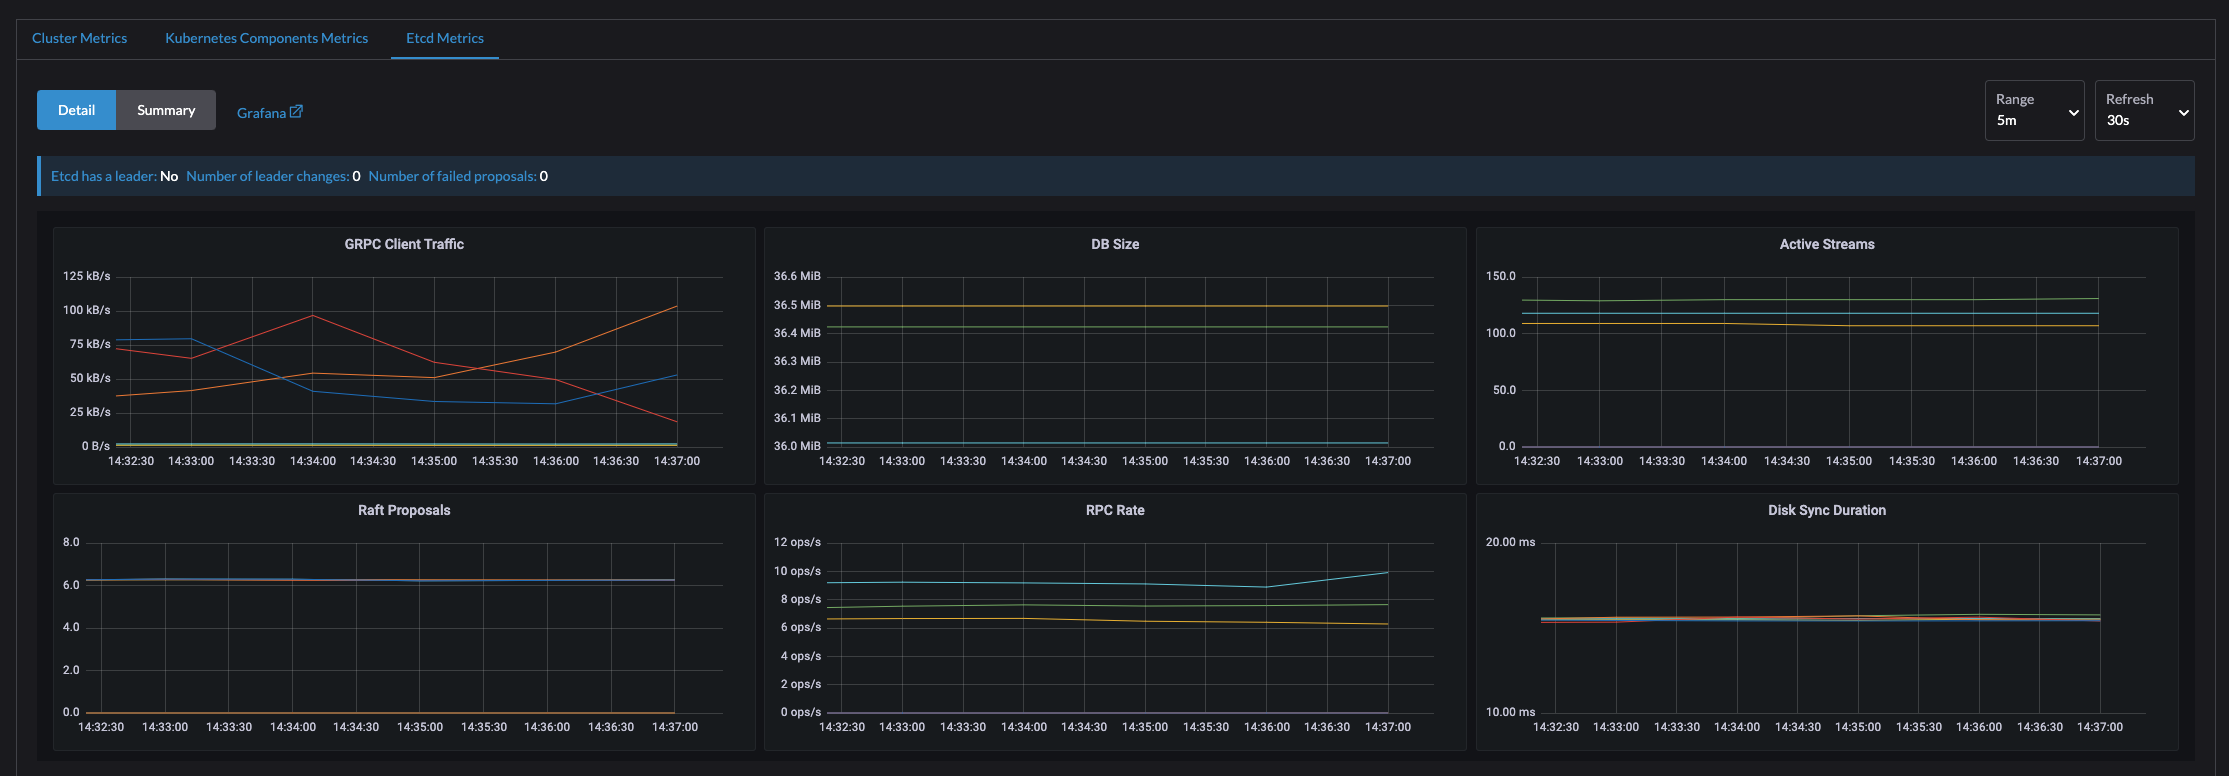2229x776 pixels.
Task: Click the Disk Sync Duration chart title
Action: 1827,510
